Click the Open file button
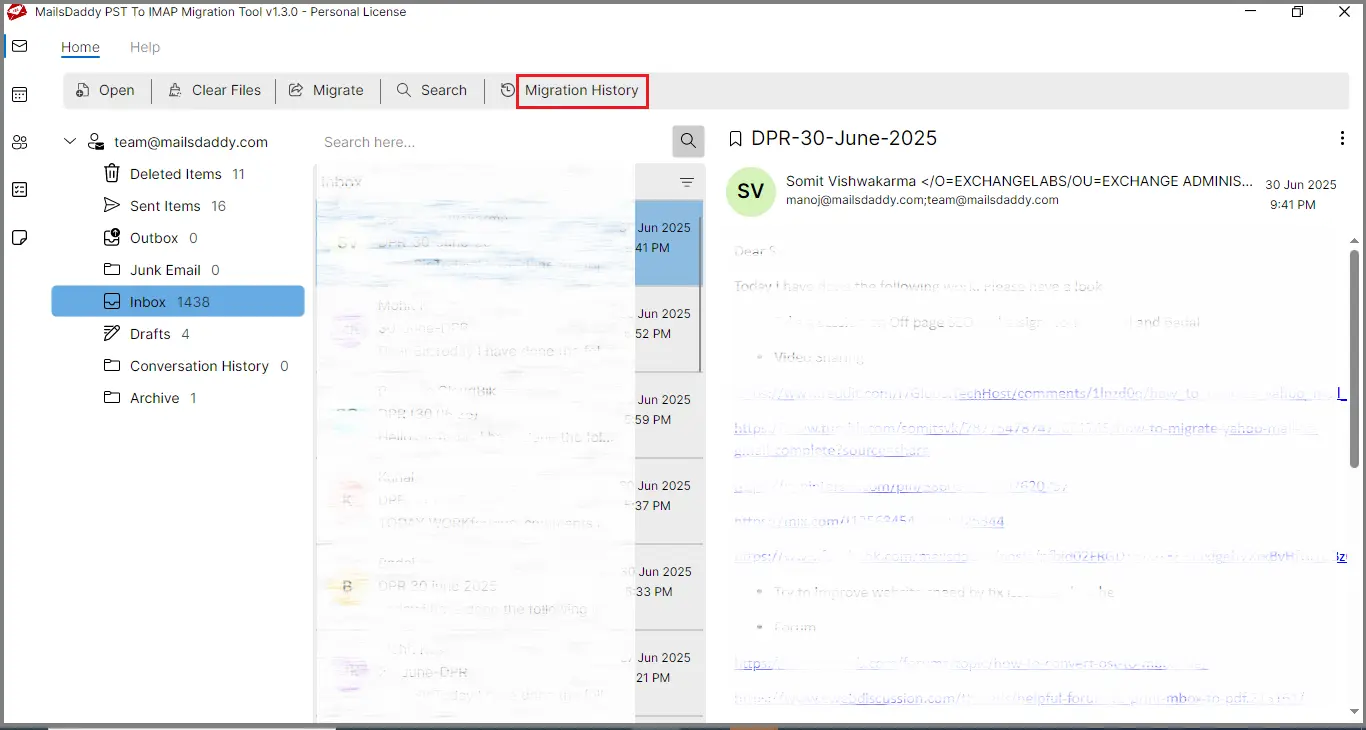1366x730 pixels. [x=105, y=90]
